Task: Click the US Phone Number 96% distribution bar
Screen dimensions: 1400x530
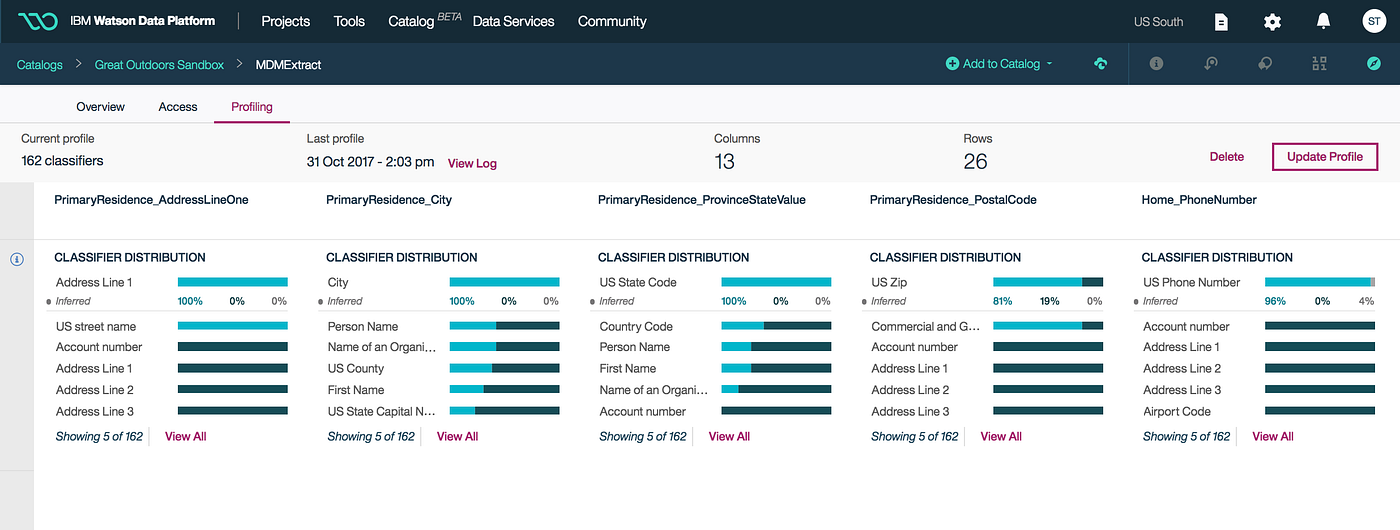Action: (x=1320, y=282)
